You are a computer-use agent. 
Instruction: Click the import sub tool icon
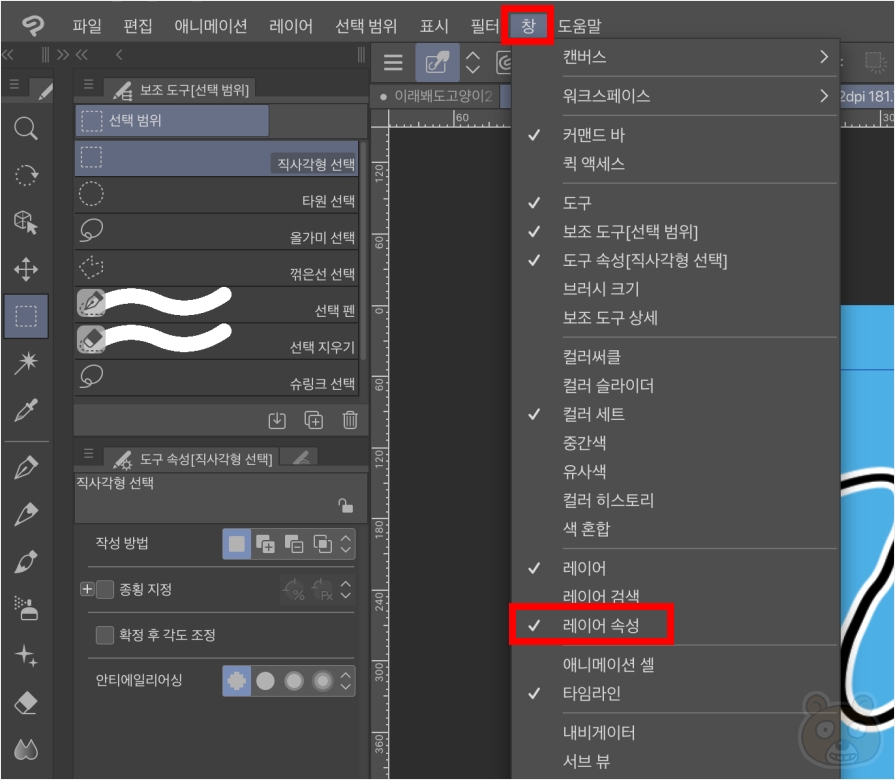tap(277, 421)
